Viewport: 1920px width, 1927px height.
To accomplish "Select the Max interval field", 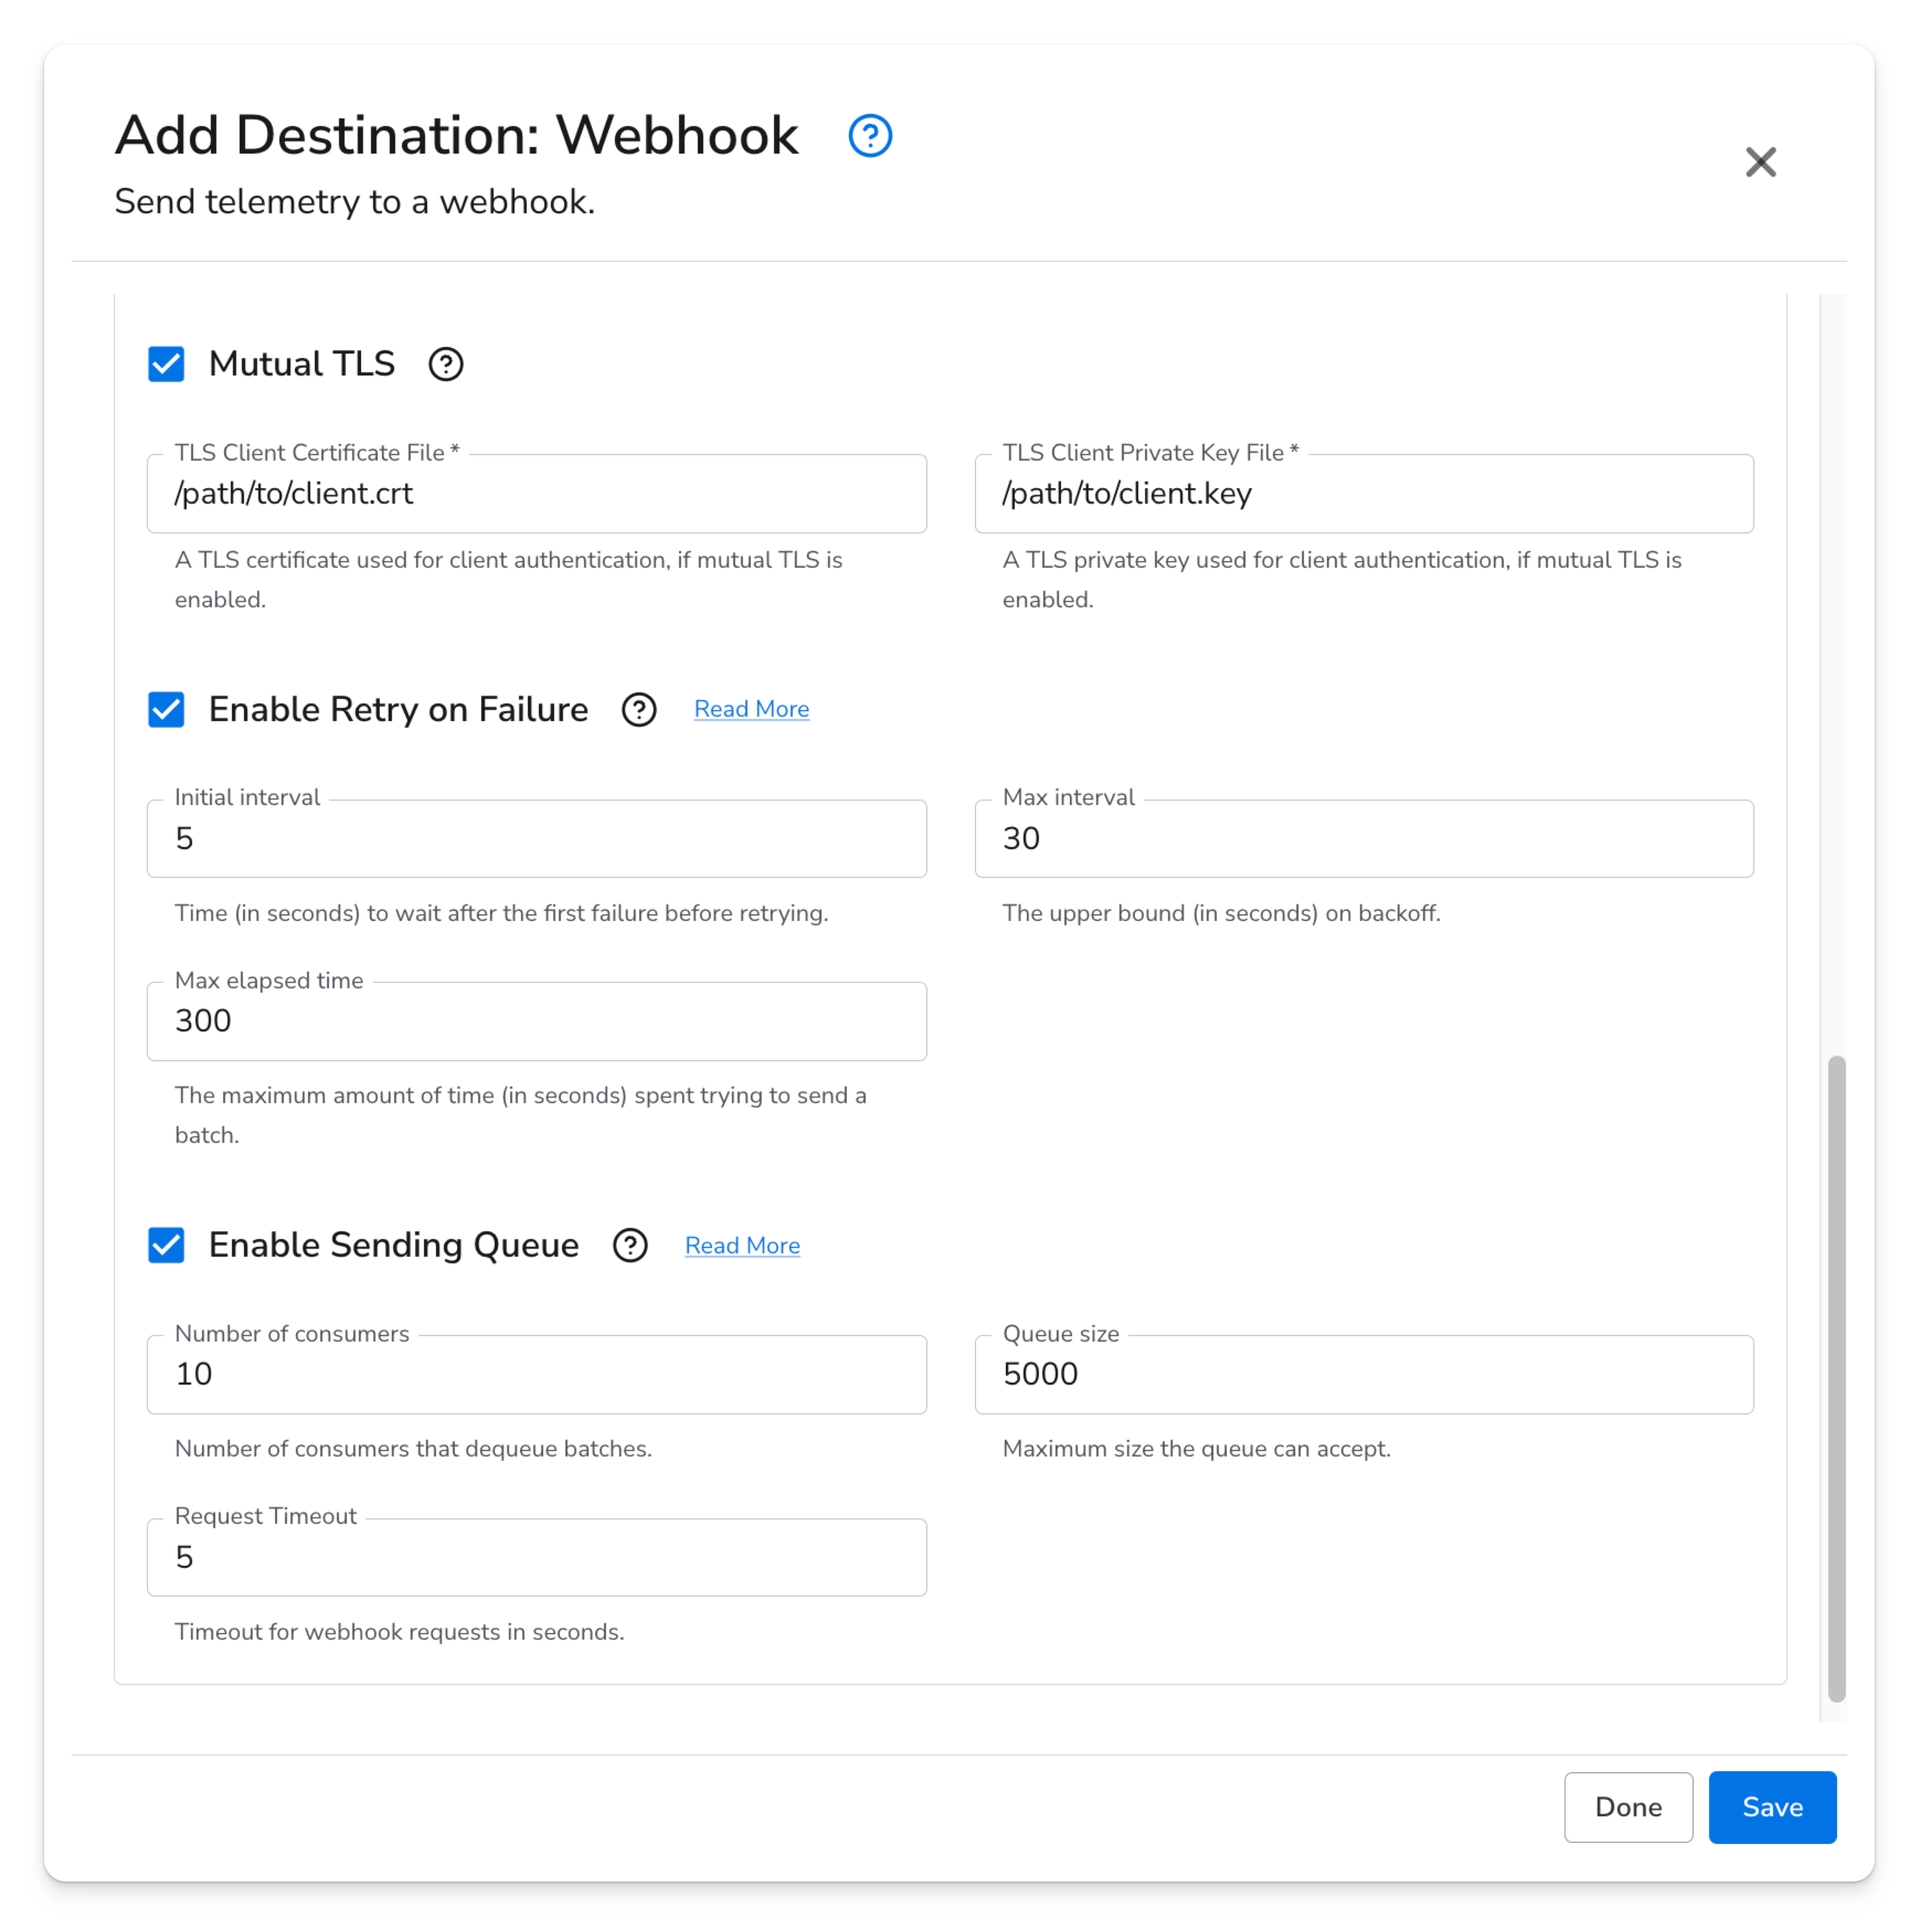I will tap(1364, 838).
